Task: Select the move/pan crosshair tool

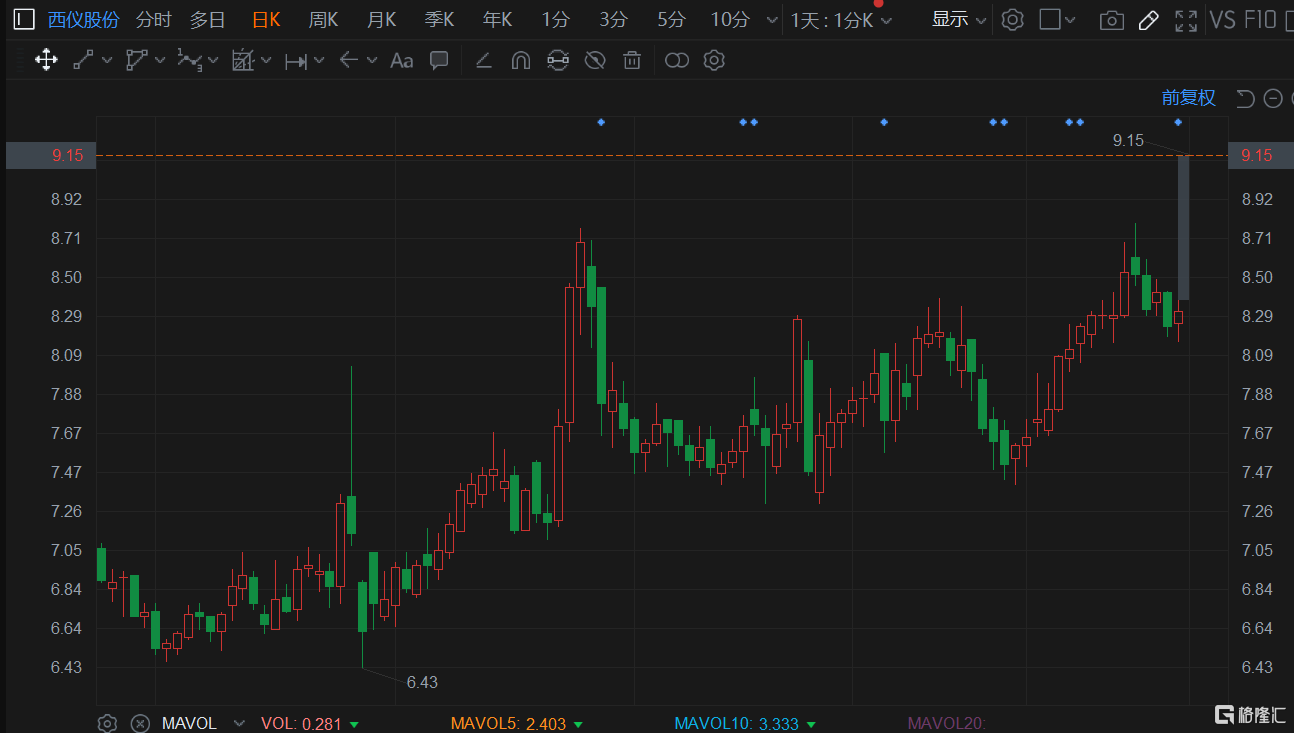Action: click(x=46, y=60)
